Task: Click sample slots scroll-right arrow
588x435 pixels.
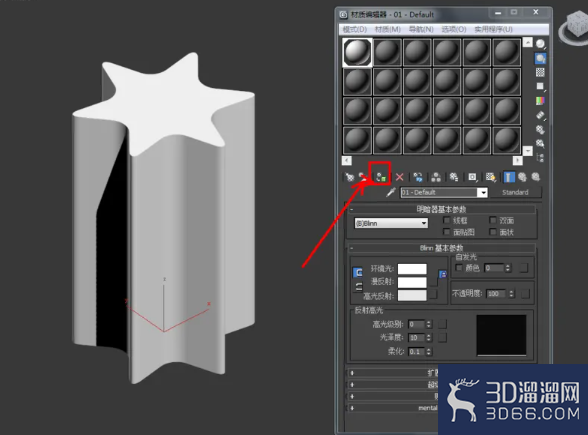Action: pos(518,160)
